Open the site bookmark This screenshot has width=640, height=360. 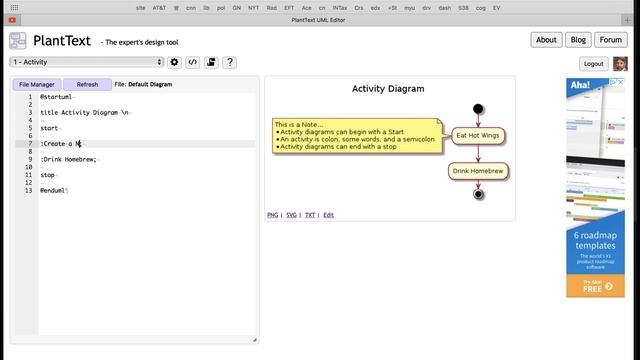point(140,8)
